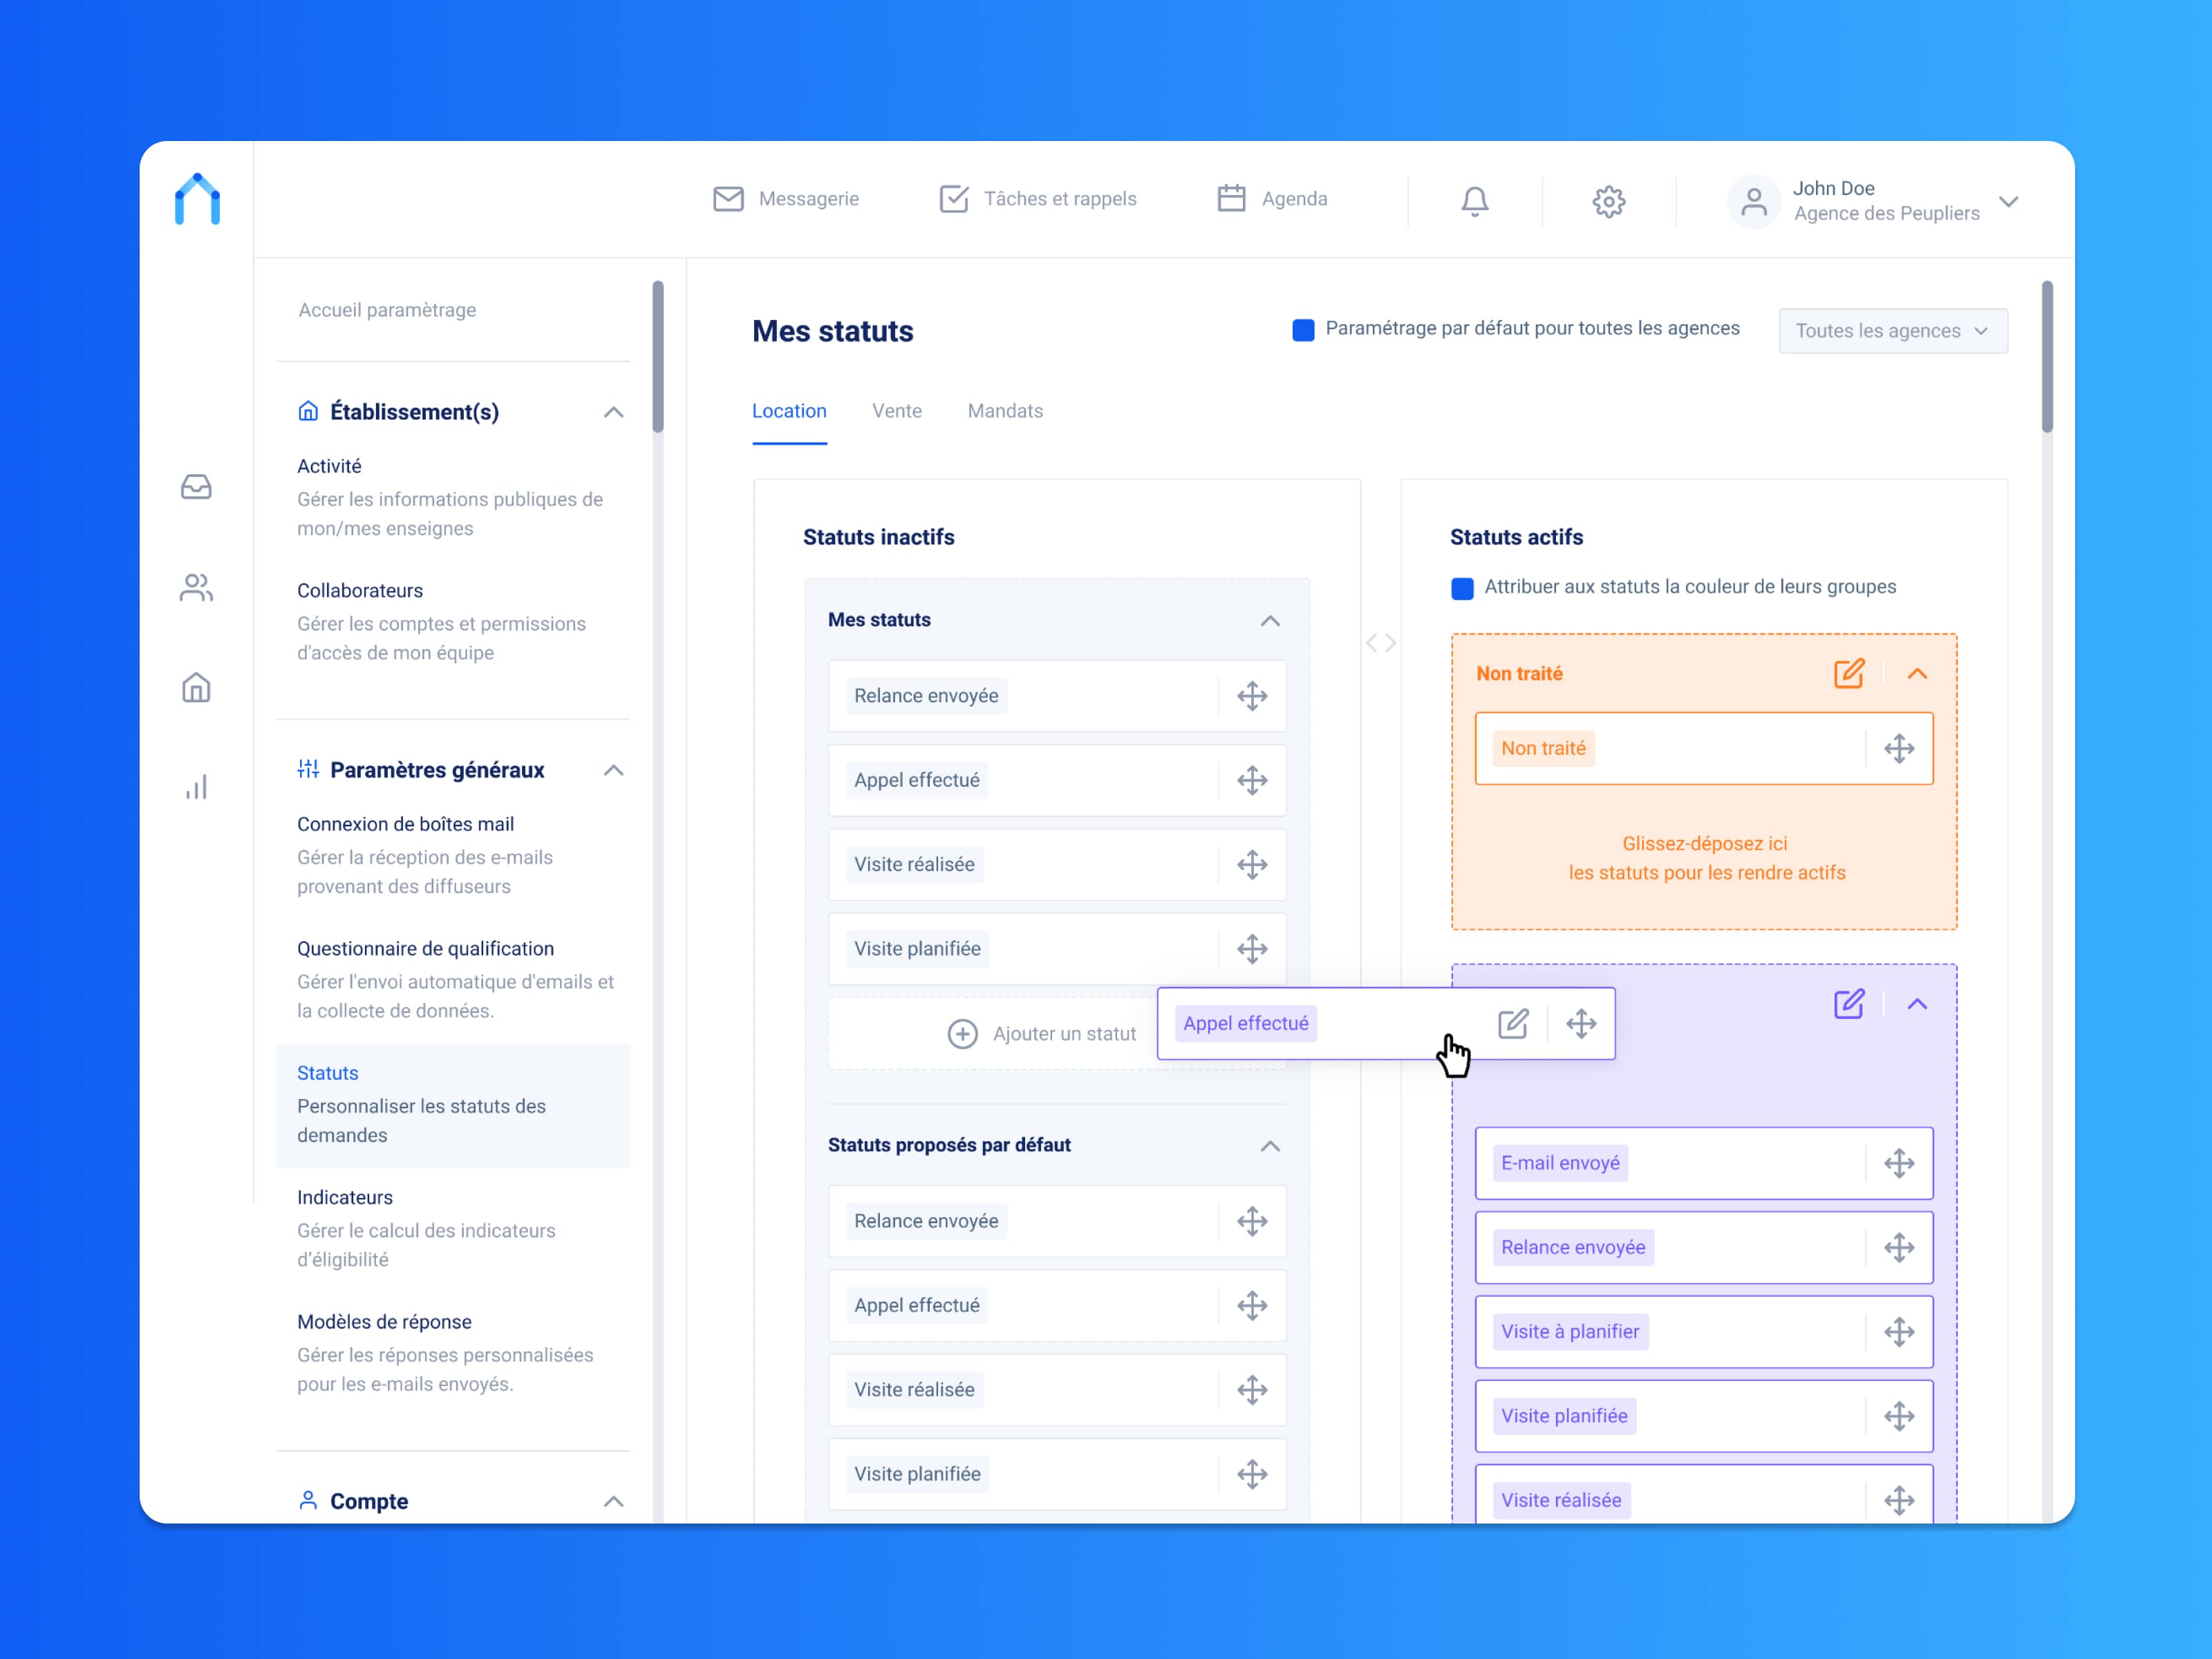The width and height of the screenshot is (2212, 1659).
Task: Click move handle of Relance envoyée in Mes statuts
Action: [x=1252, y=696]
